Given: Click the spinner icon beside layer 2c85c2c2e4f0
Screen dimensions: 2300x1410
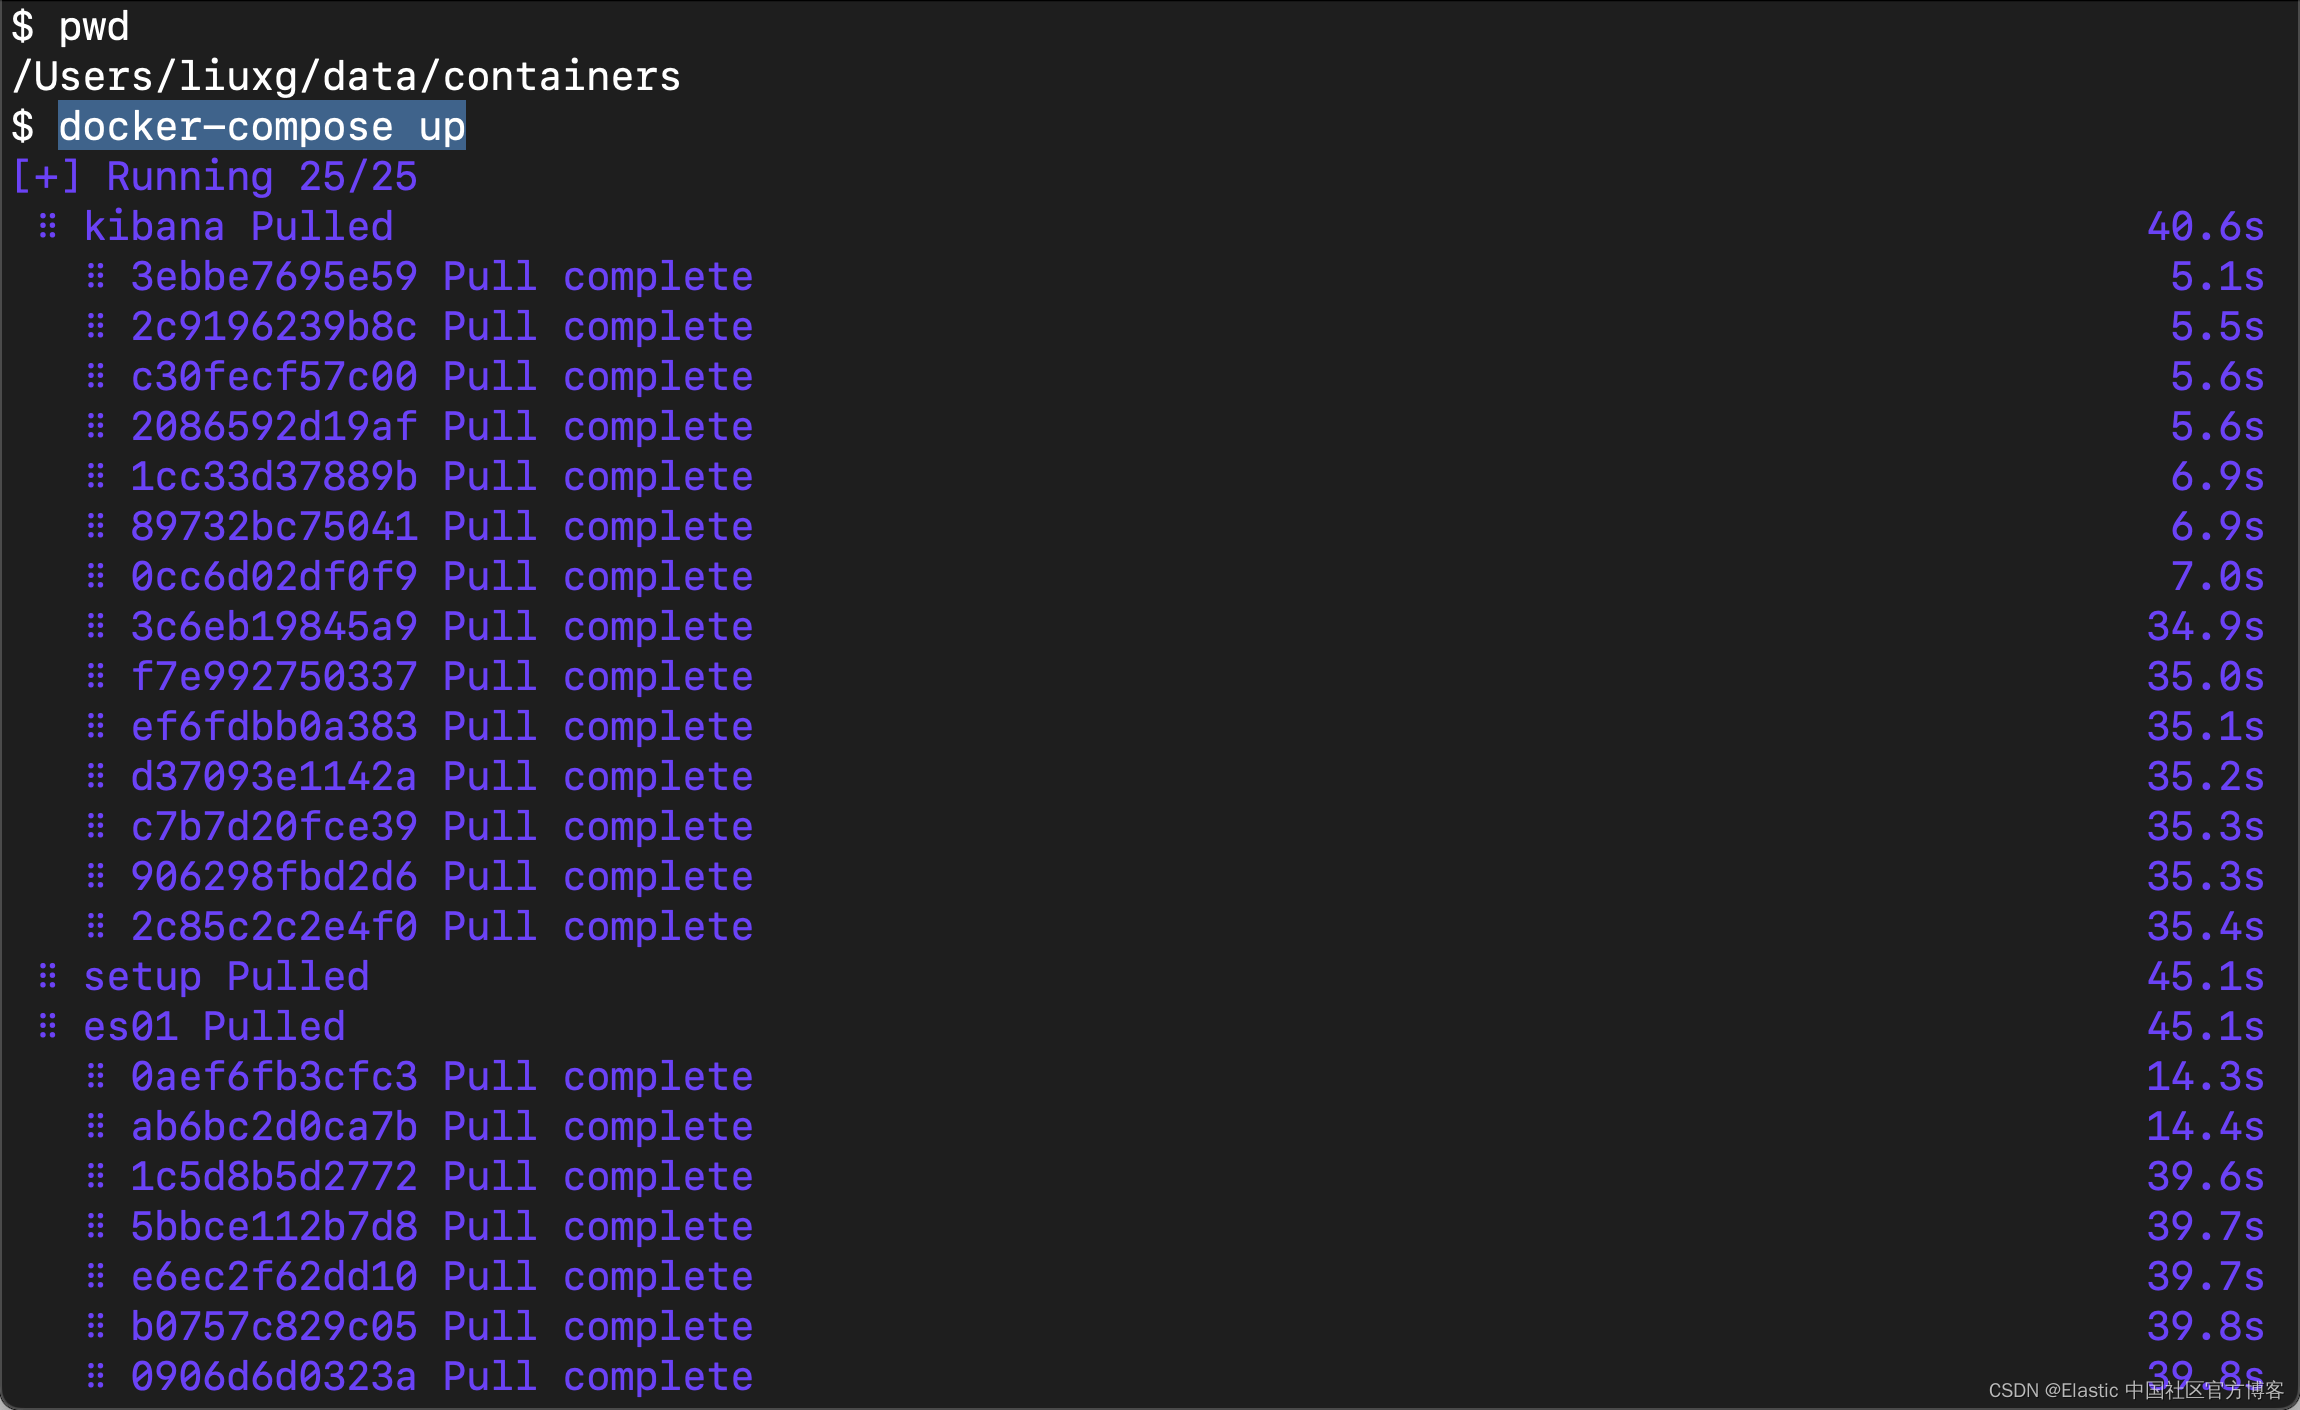Looking at the screenshot, I should pyautogui.click(x=96, y=927).
